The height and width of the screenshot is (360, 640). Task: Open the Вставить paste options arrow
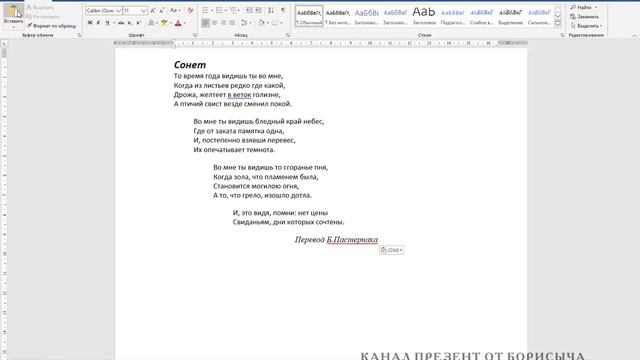point(13,27)
